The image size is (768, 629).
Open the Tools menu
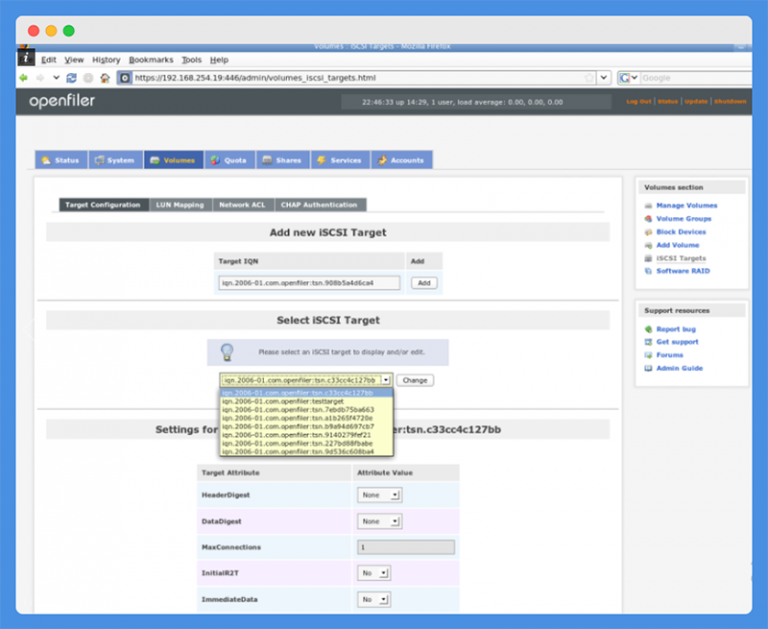[192, 60]
